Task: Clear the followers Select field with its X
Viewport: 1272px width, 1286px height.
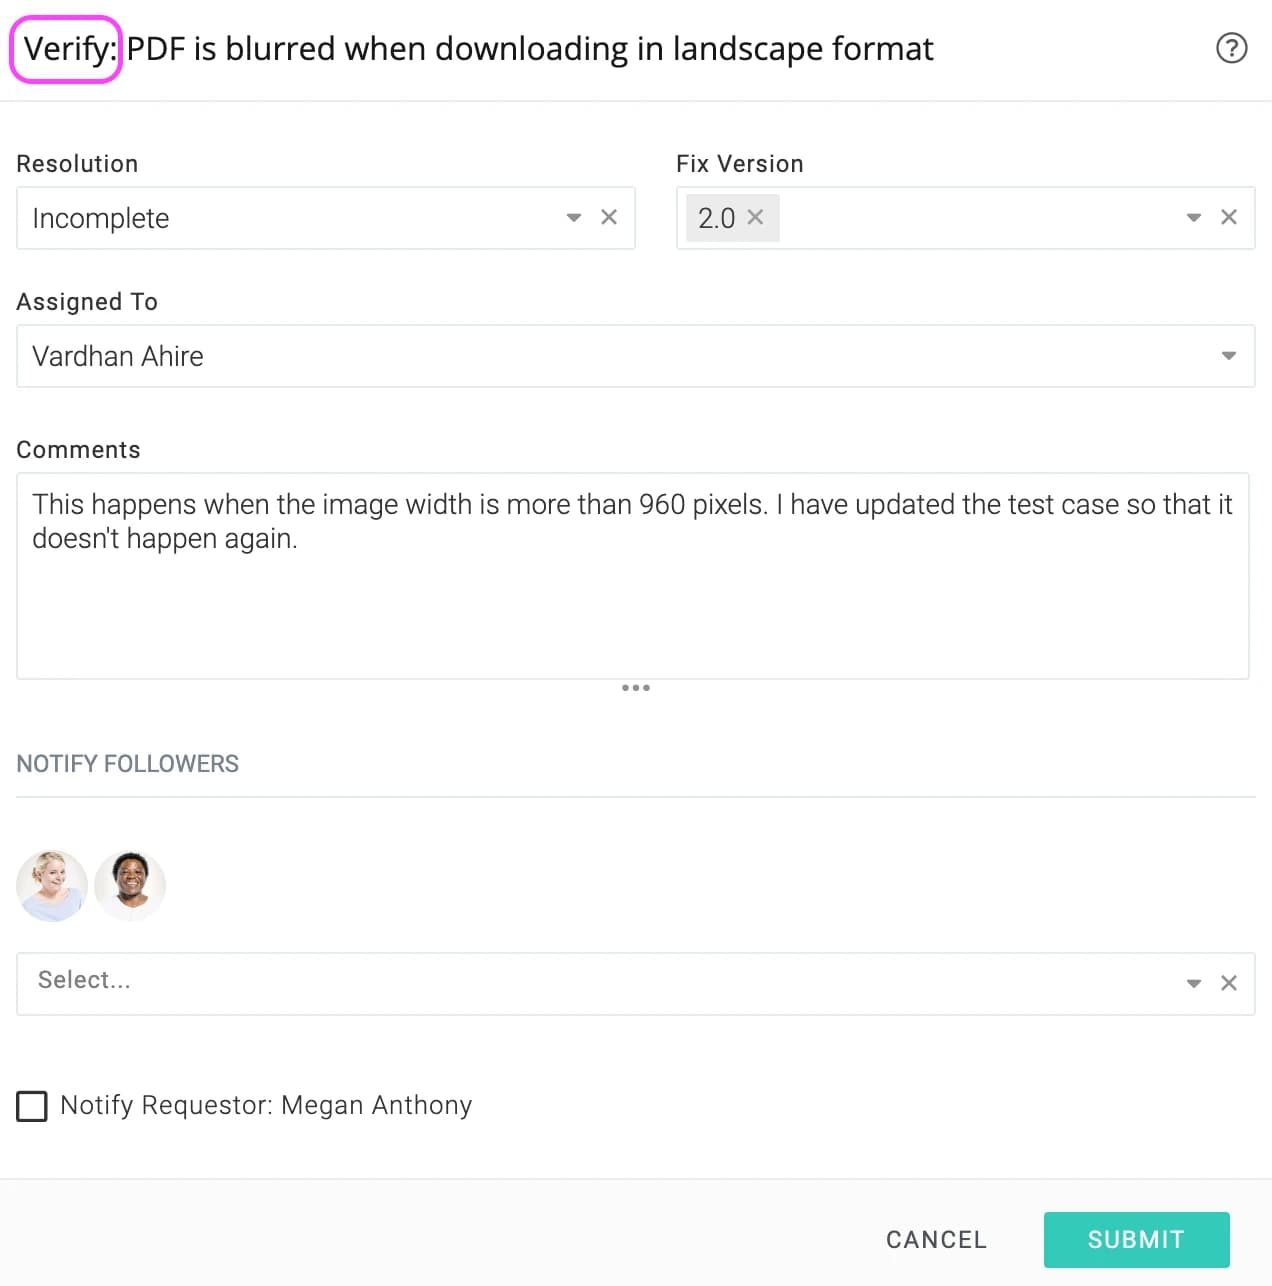Action: [x=1229, y=983]
